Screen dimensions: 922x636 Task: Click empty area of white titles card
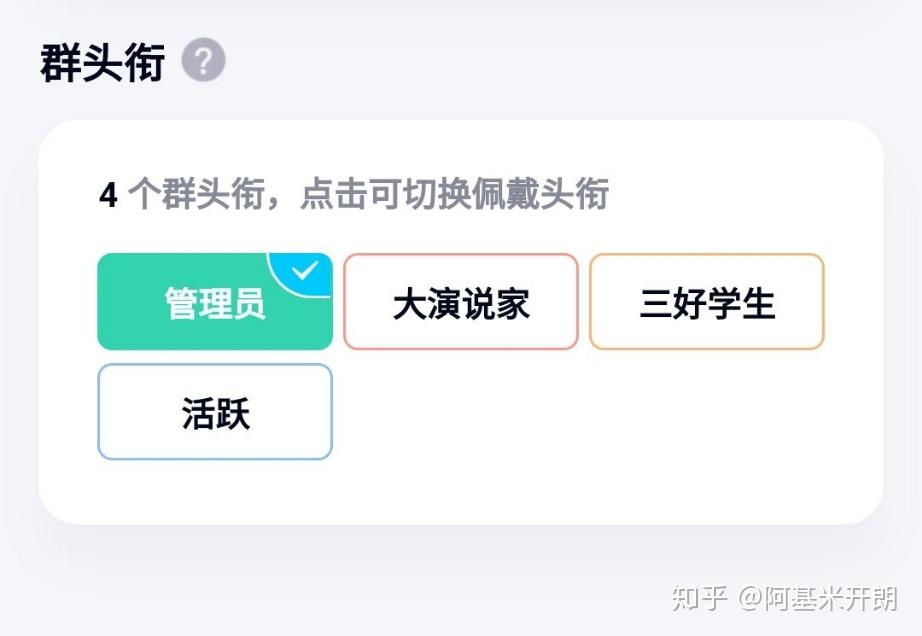[x=600, y=440]
